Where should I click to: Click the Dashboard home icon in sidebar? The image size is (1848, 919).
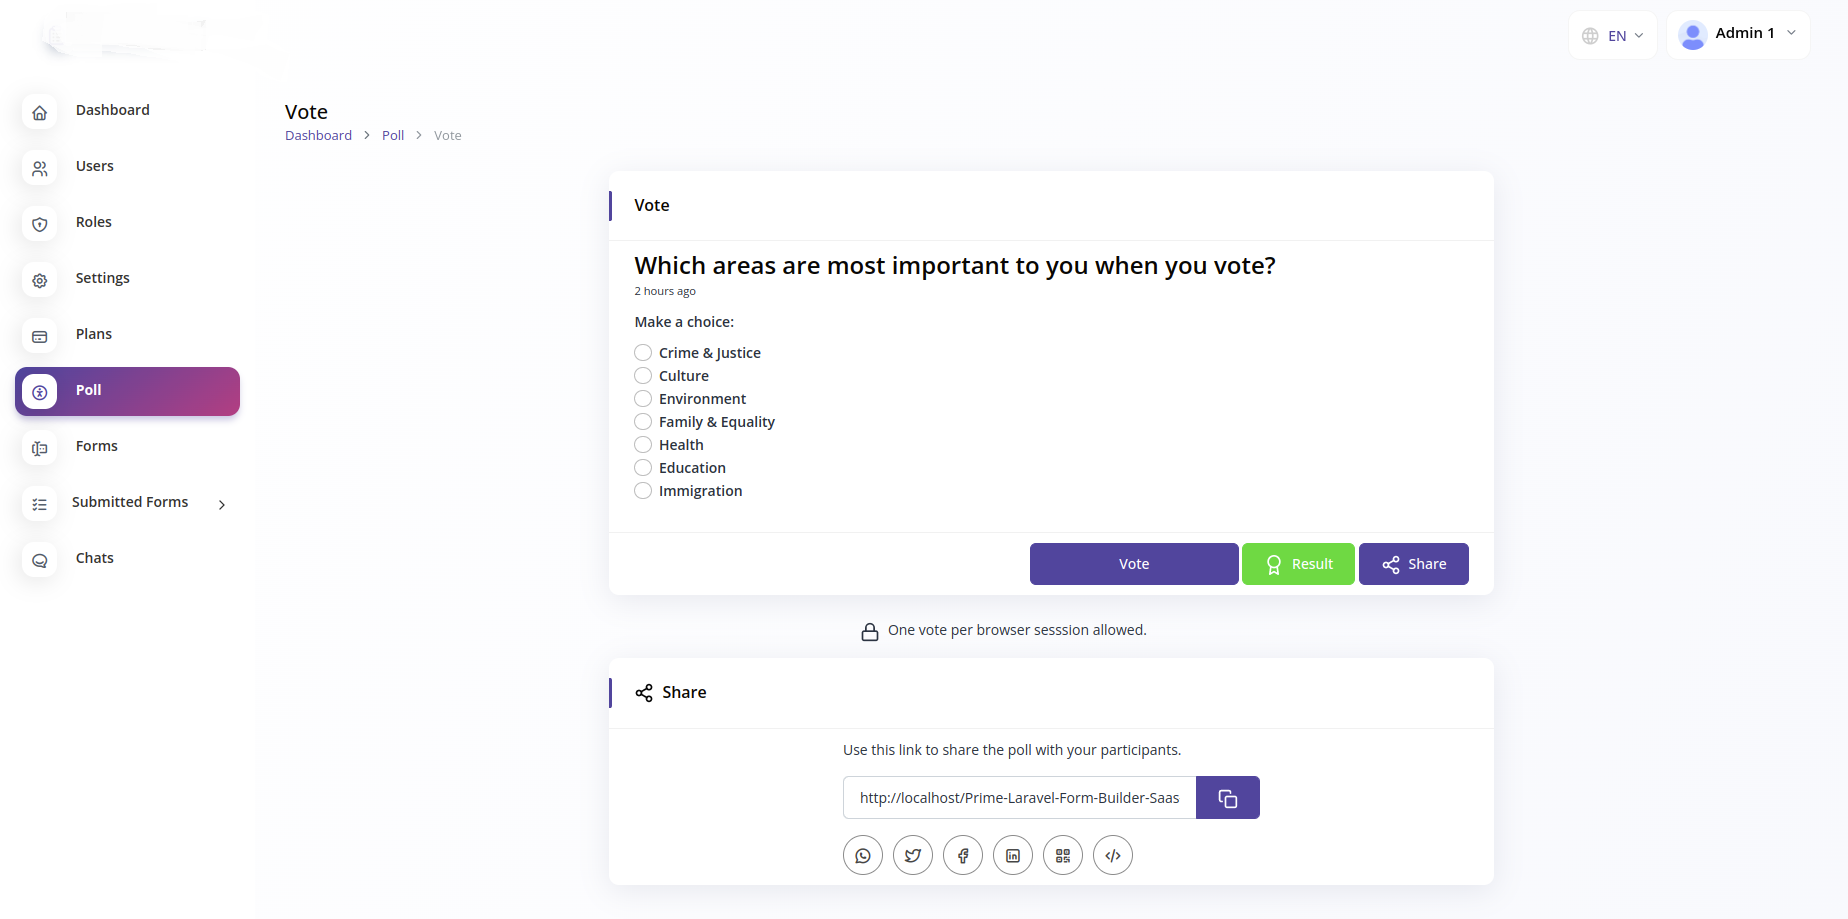[40, 112]
